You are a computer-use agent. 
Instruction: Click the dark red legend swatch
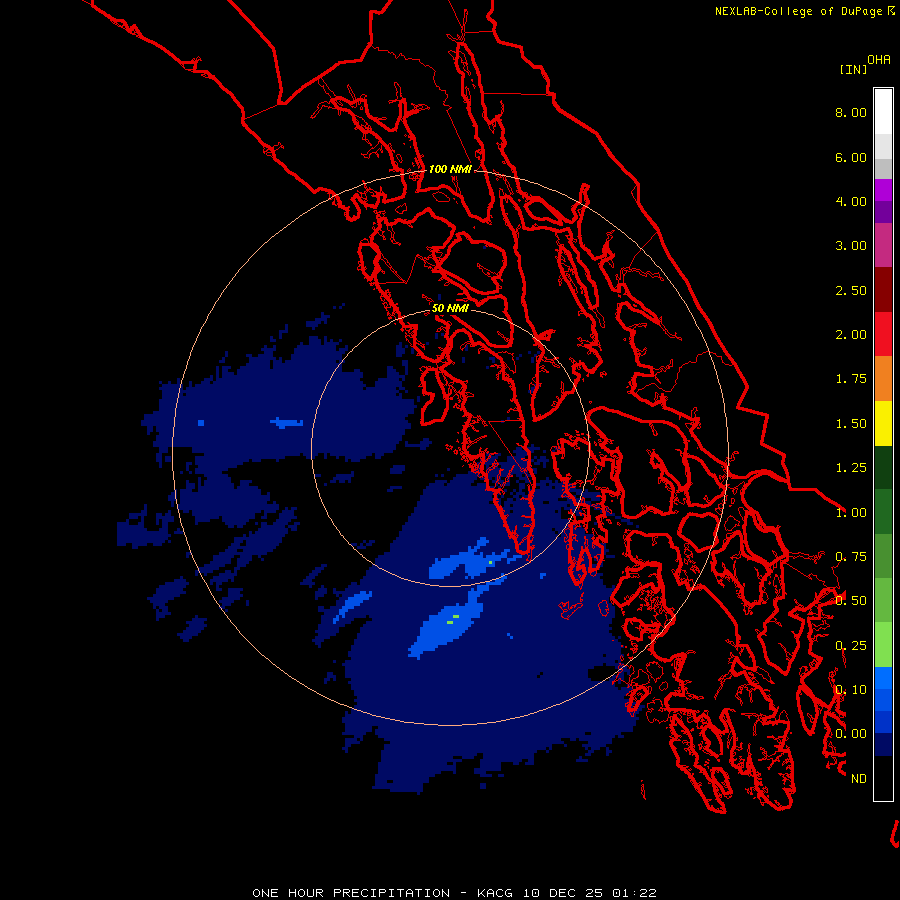click(x=883, y=290)
